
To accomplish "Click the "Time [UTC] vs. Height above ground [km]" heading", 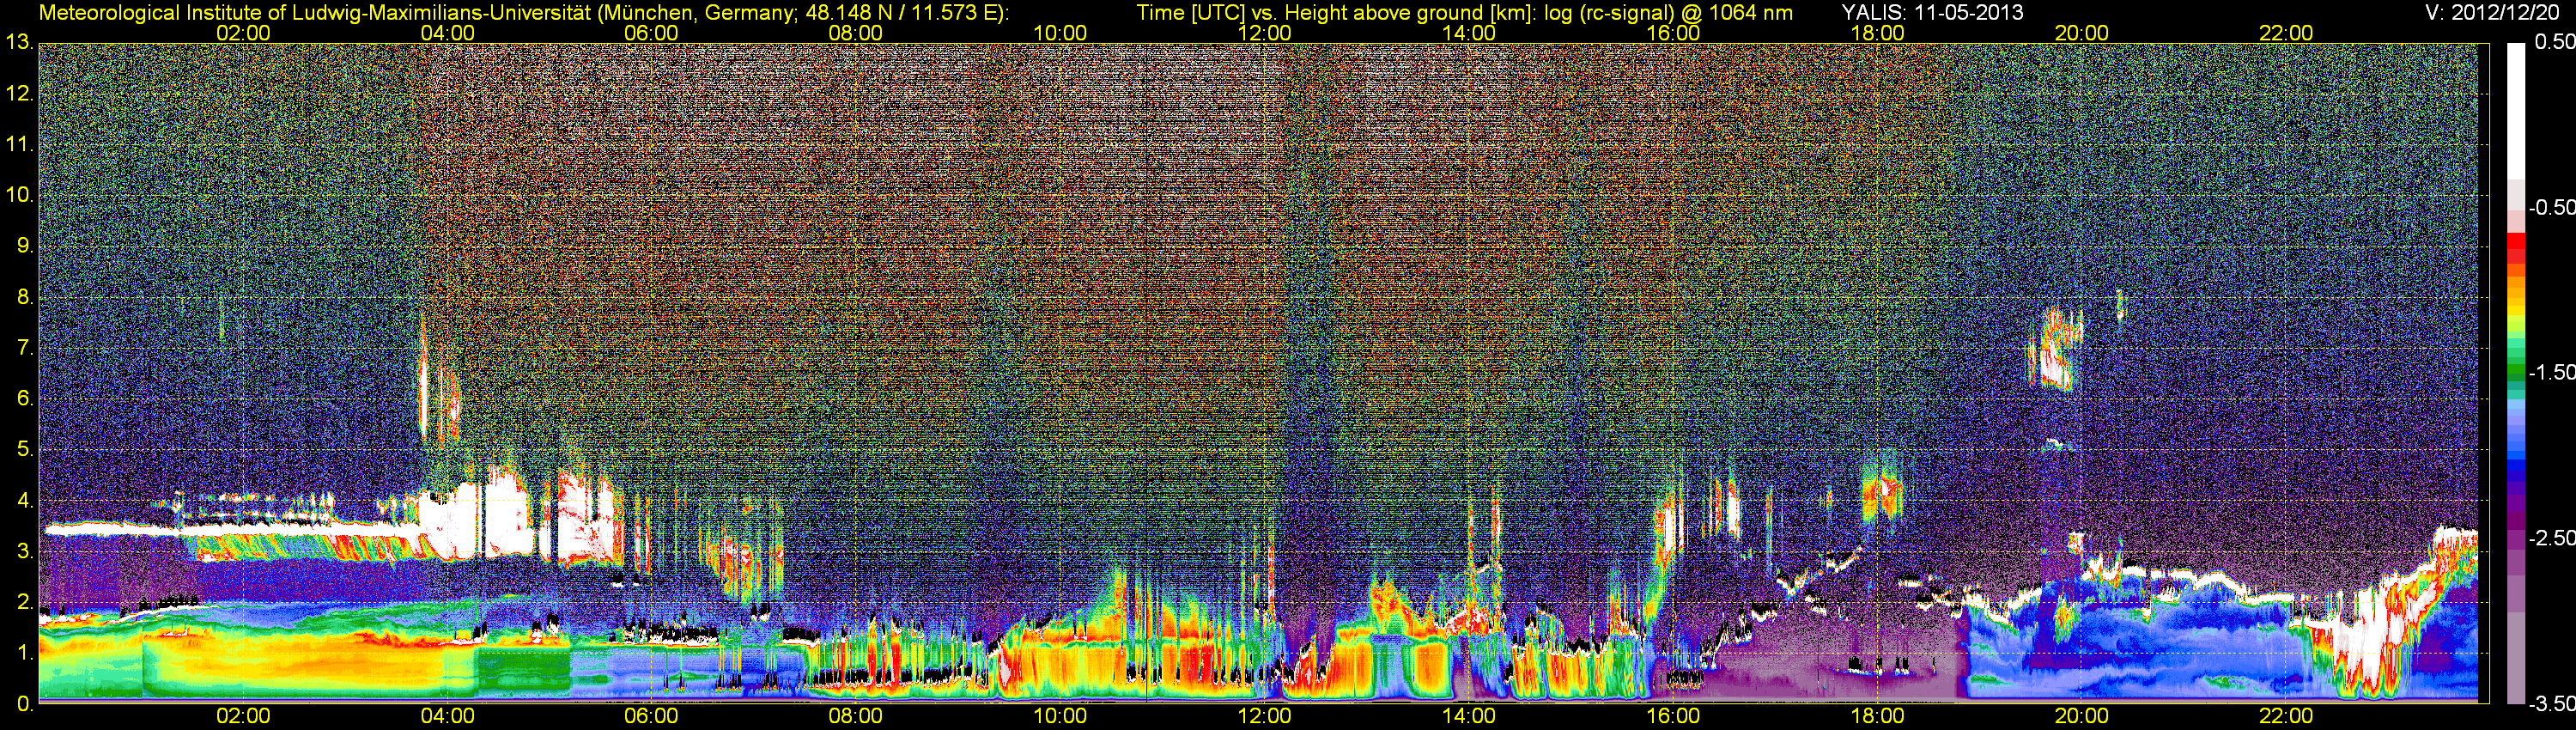I will [x=1333, y=12].
